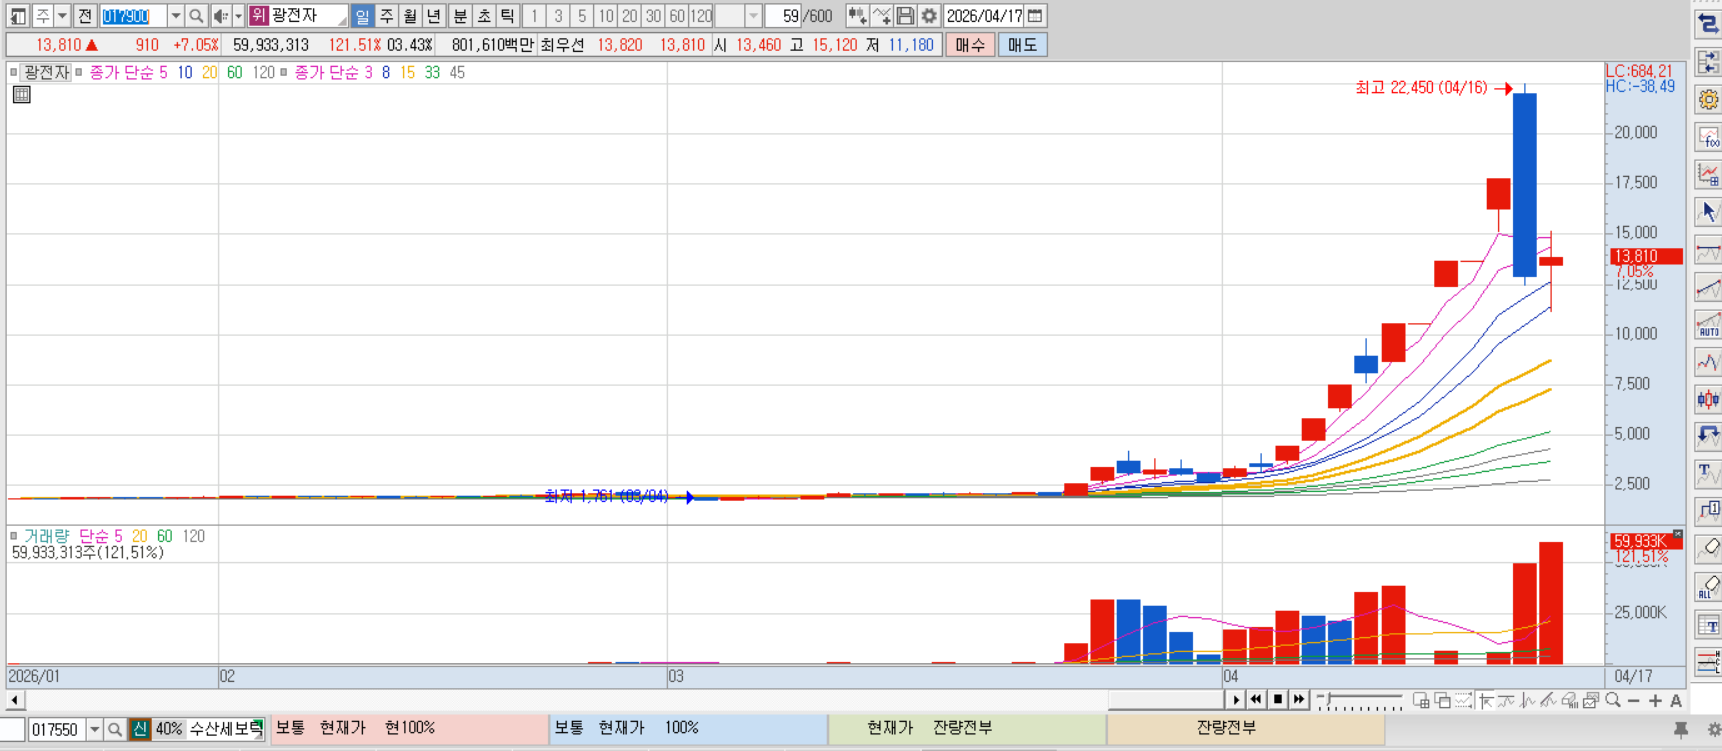Click the play button in chart playback controls

[1236, 699]
